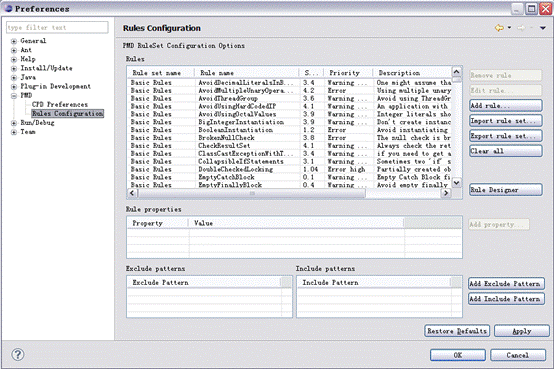The image size is (554, 369).
Task: Open the view menu triangle icon
Action: pyautogui.click(x=543, y=28)
